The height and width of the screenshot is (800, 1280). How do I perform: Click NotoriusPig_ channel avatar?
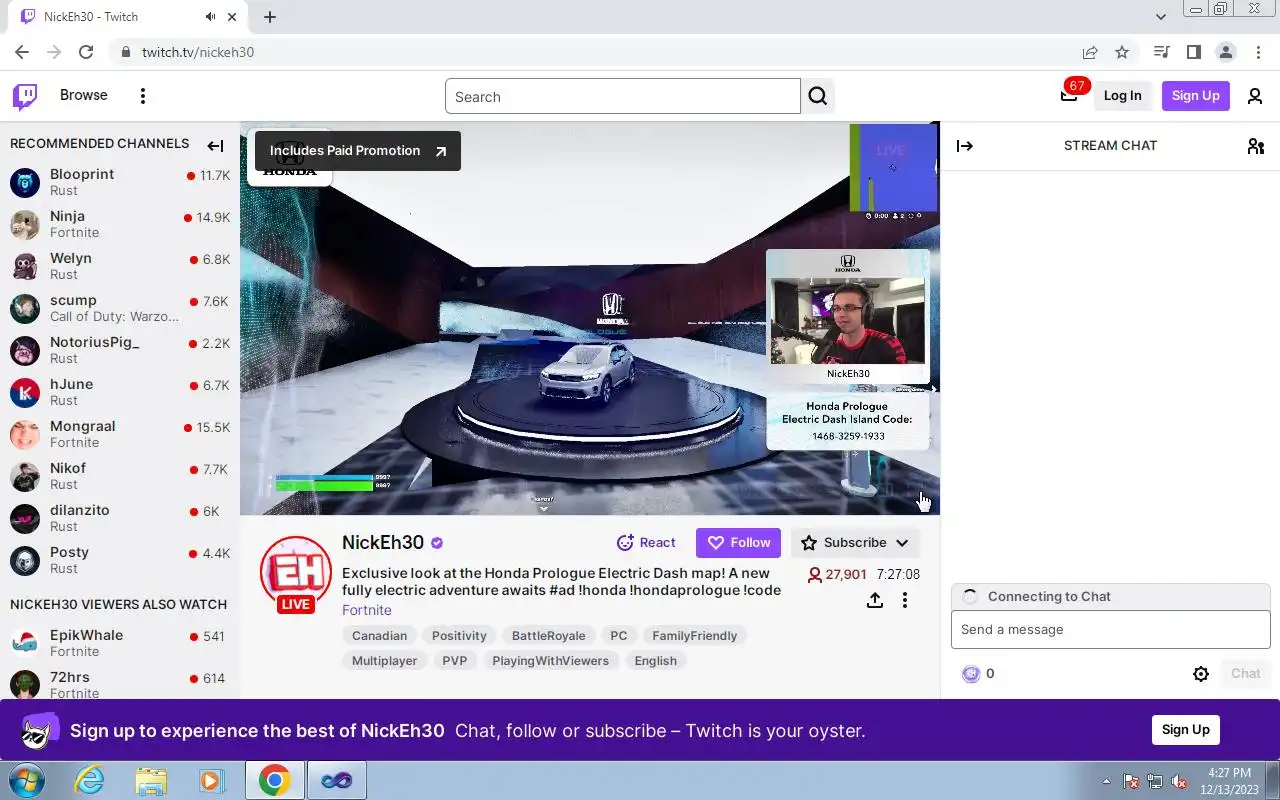coord(25,350)
